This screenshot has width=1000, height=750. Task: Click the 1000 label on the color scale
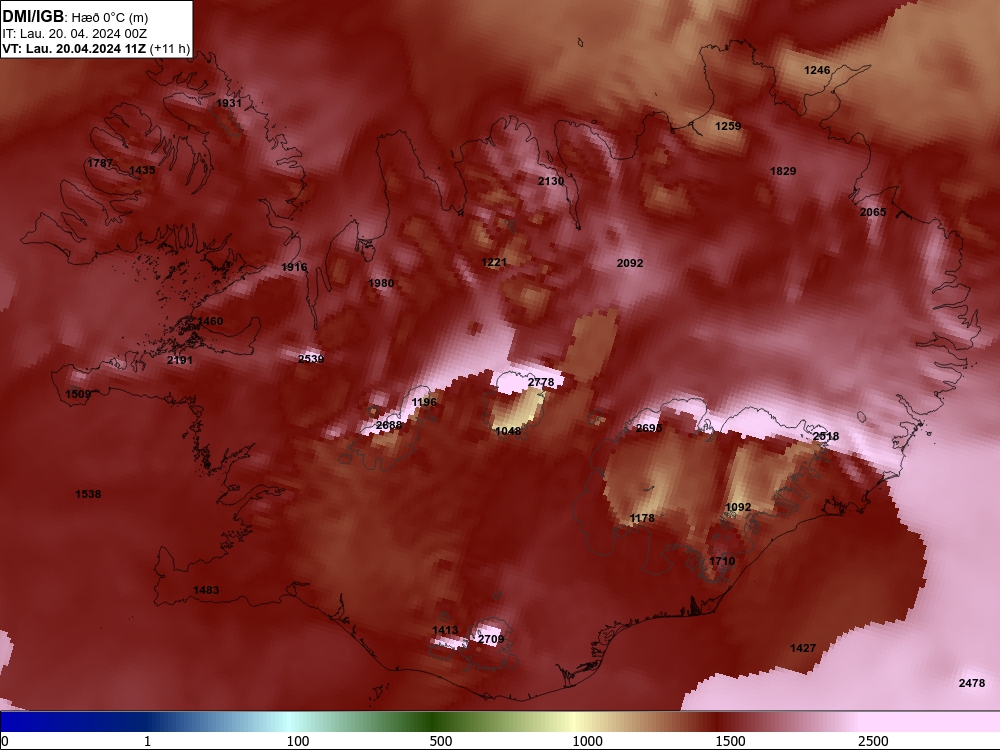pyautogui.click(x=588, y=741)
